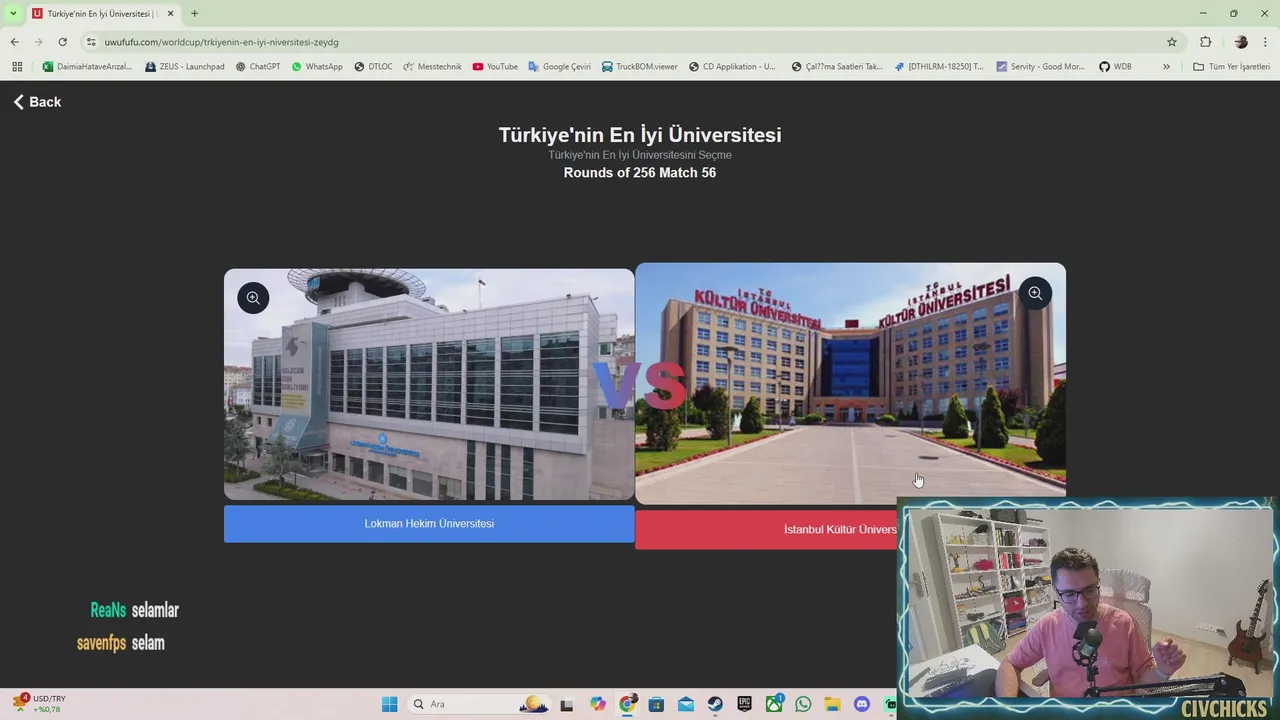Bookmark this page with star icon
1280x720 pixels.
click(x=1172, y=42)
